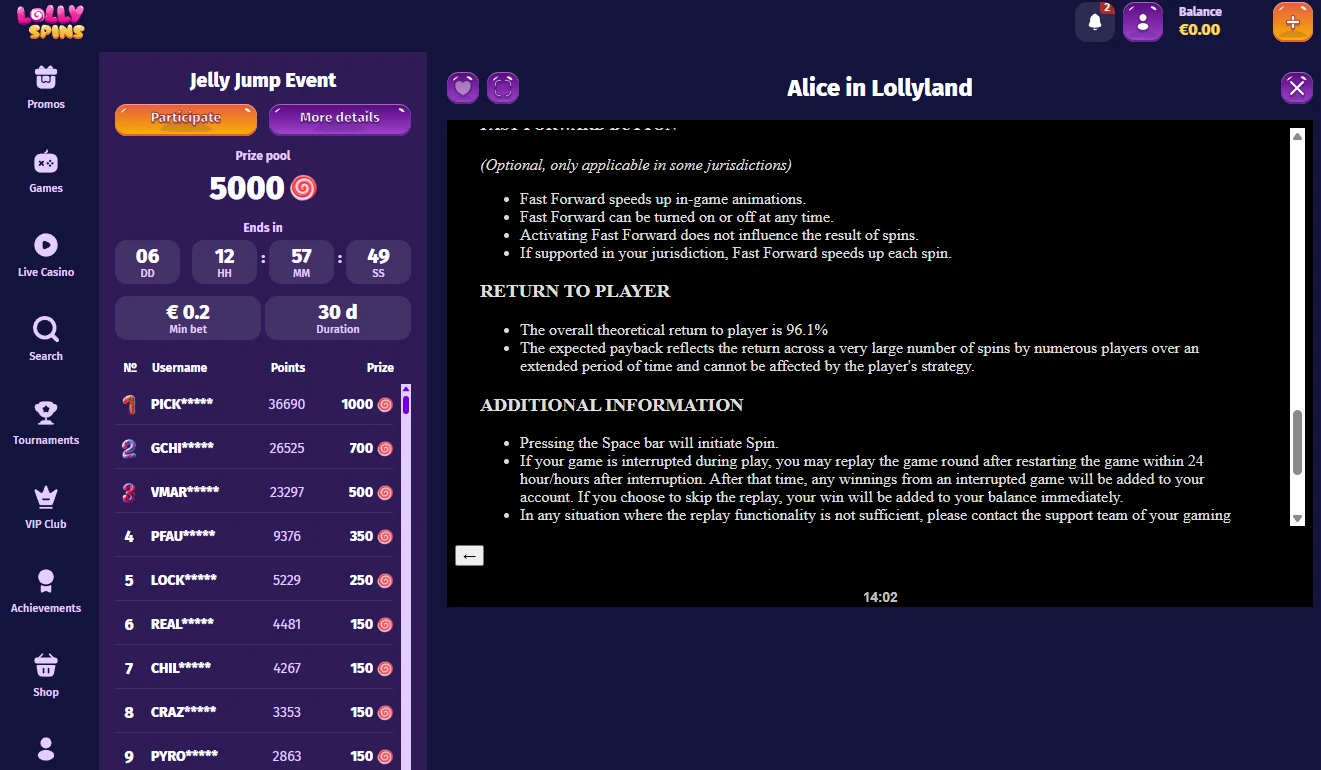Click the leaderboard scrollbar thumb
Screen dimensions: 1321x770
pos(406,405)
